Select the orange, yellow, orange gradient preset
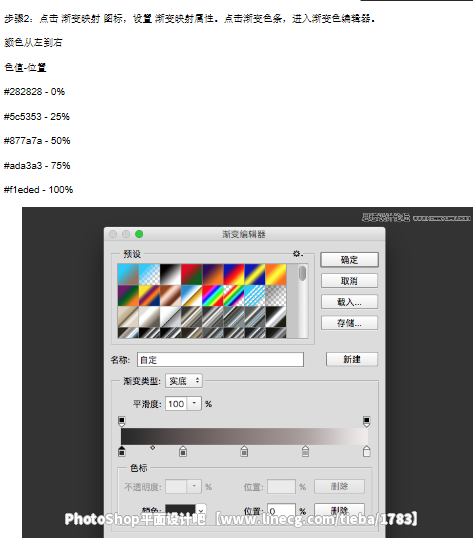 coord(276,274)
